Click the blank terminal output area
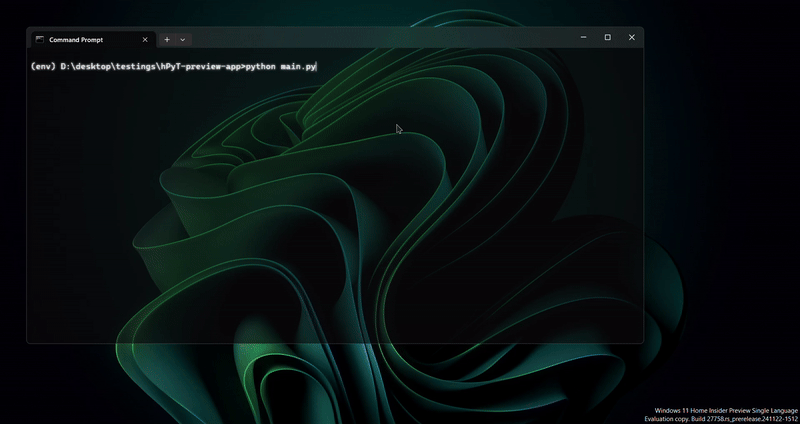800x424 pixels. point(330,220)
